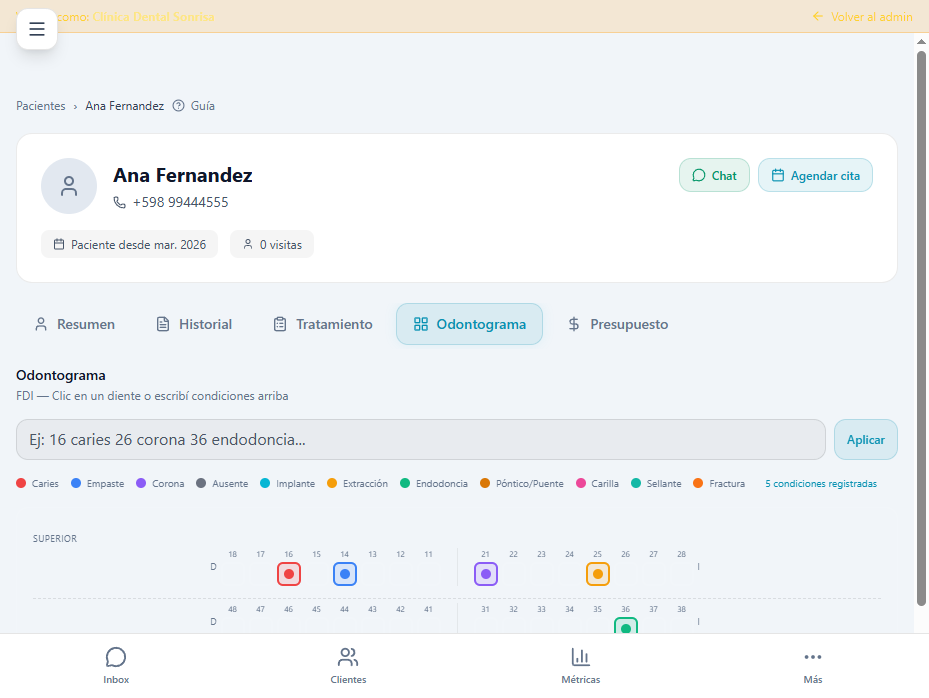Select the red caries marker on tooth 16
929x698 pixels.
[288, 574]
